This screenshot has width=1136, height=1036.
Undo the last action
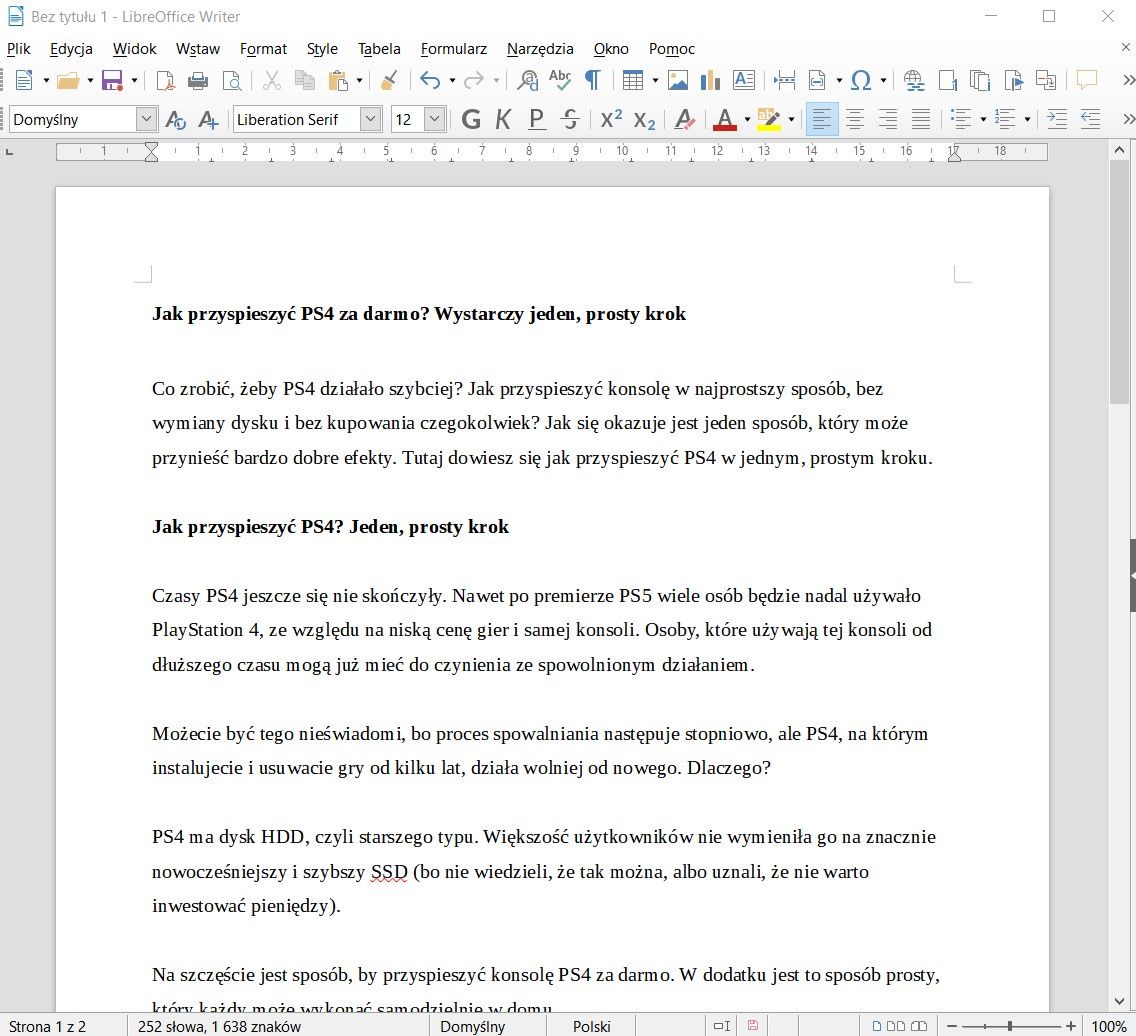pos(430,80)
